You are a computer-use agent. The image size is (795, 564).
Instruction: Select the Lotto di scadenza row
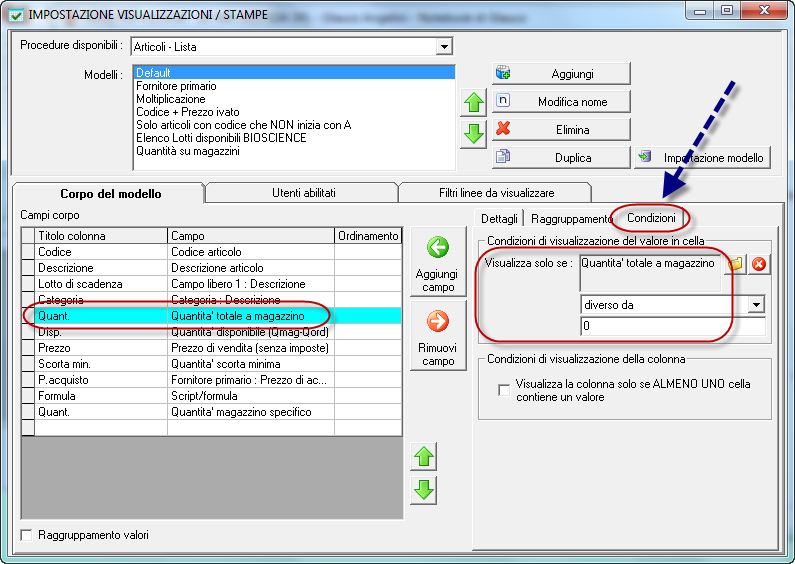[212, 284]
